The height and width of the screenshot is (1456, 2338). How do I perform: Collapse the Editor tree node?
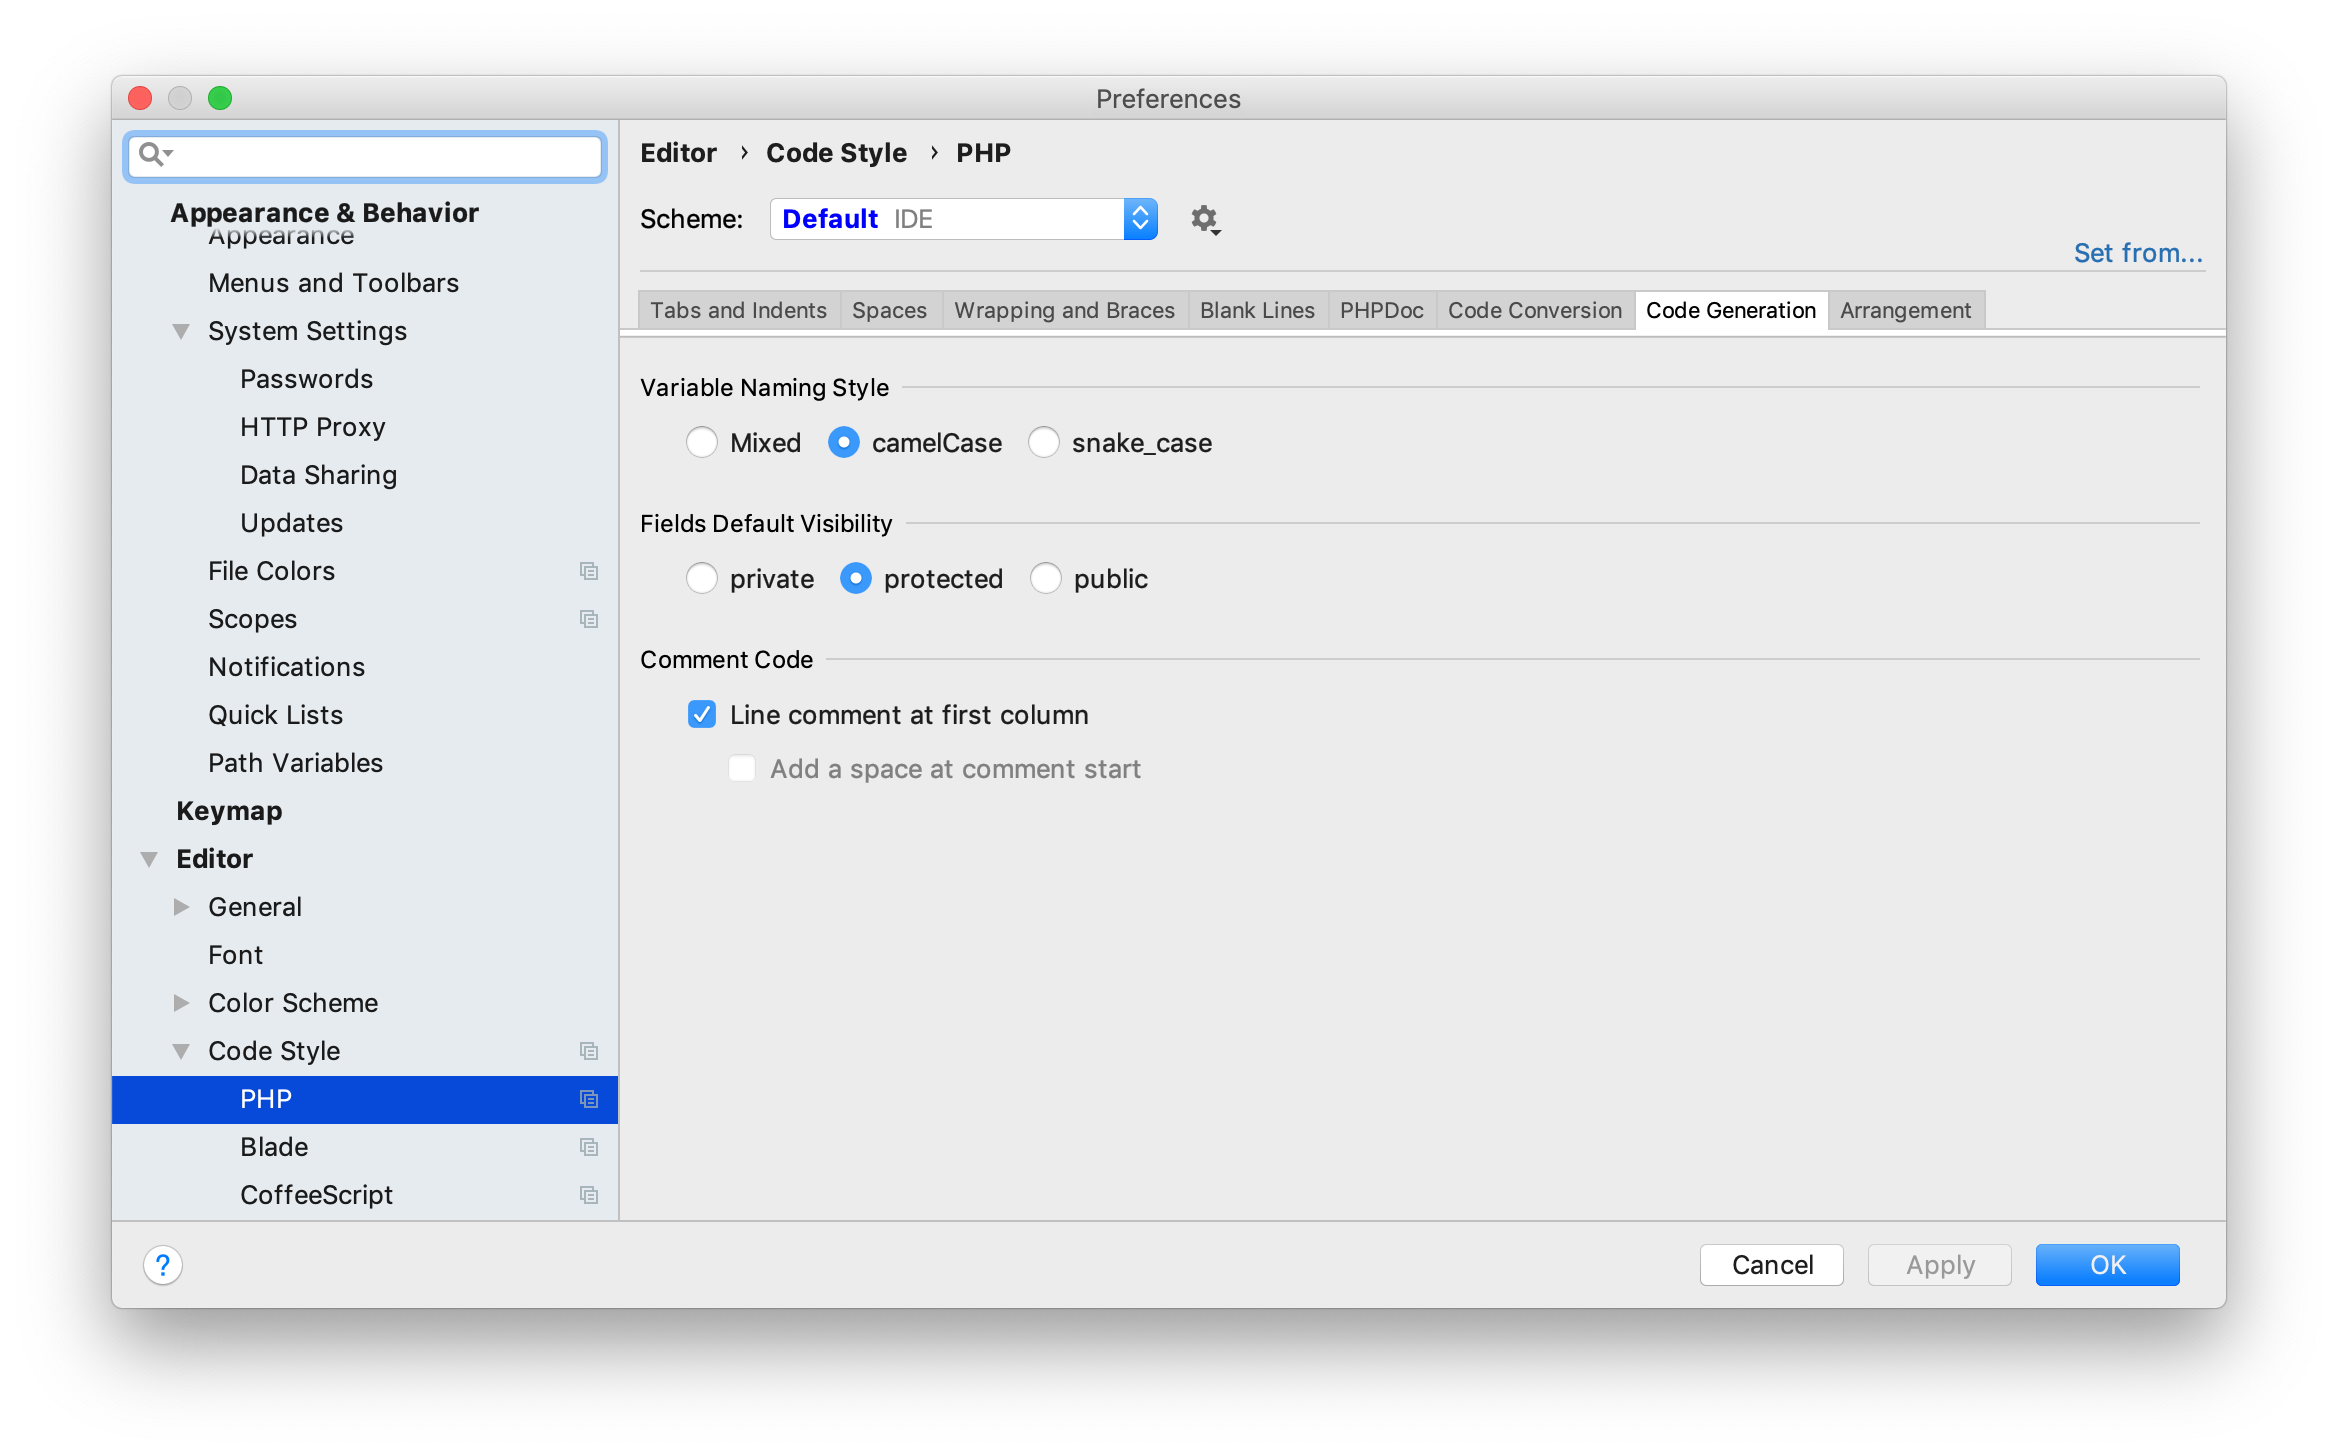click(x=149, y=859)
